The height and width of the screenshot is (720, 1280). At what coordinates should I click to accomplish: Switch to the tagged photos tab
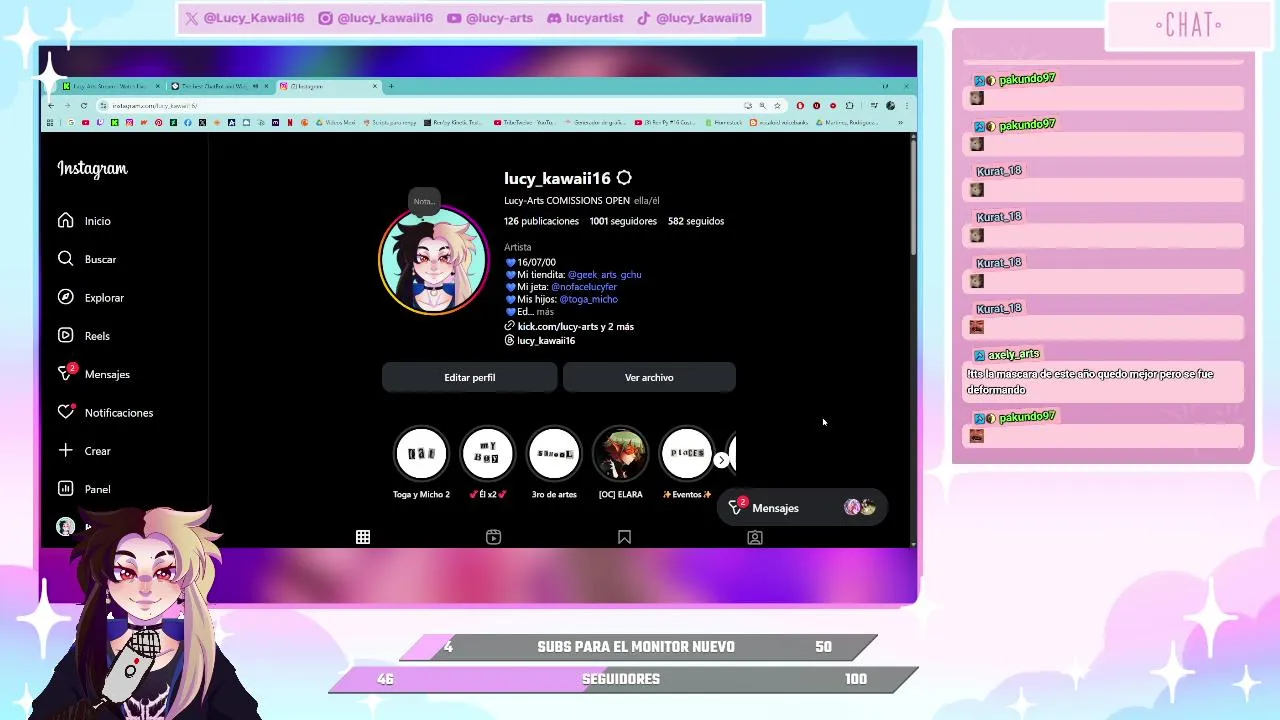pyautogui.click(x=755, y=537)
